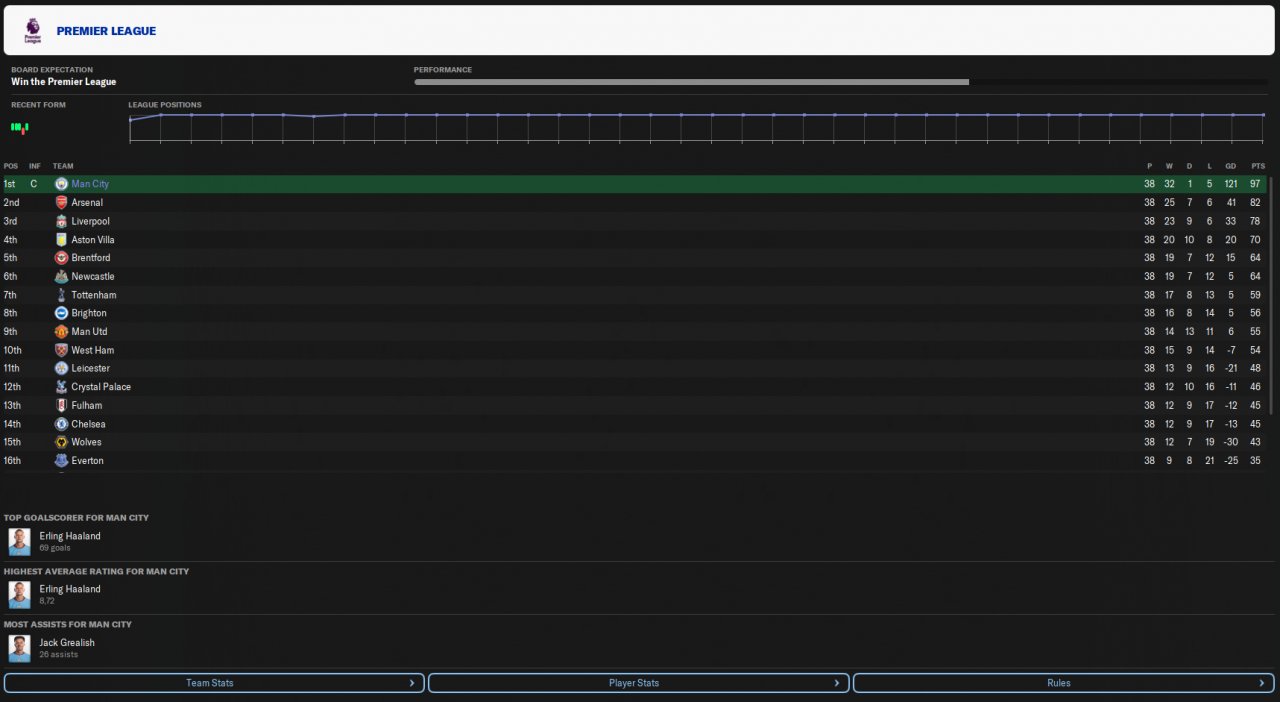
Task: Click the Premier League logo icon
Action: [33, 30]
